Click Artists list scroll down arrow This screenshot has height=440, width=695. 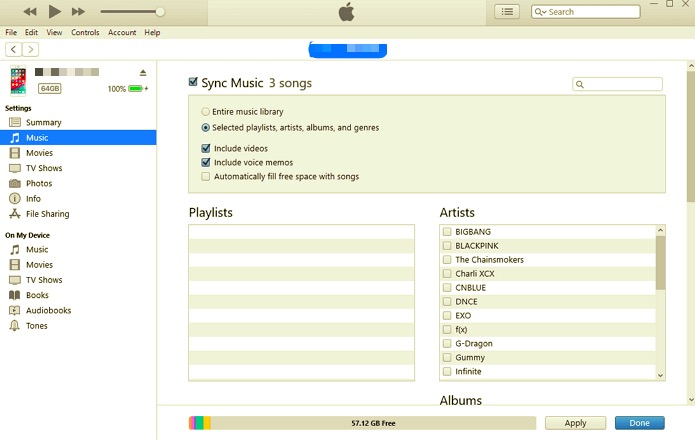tap(660, 376)
